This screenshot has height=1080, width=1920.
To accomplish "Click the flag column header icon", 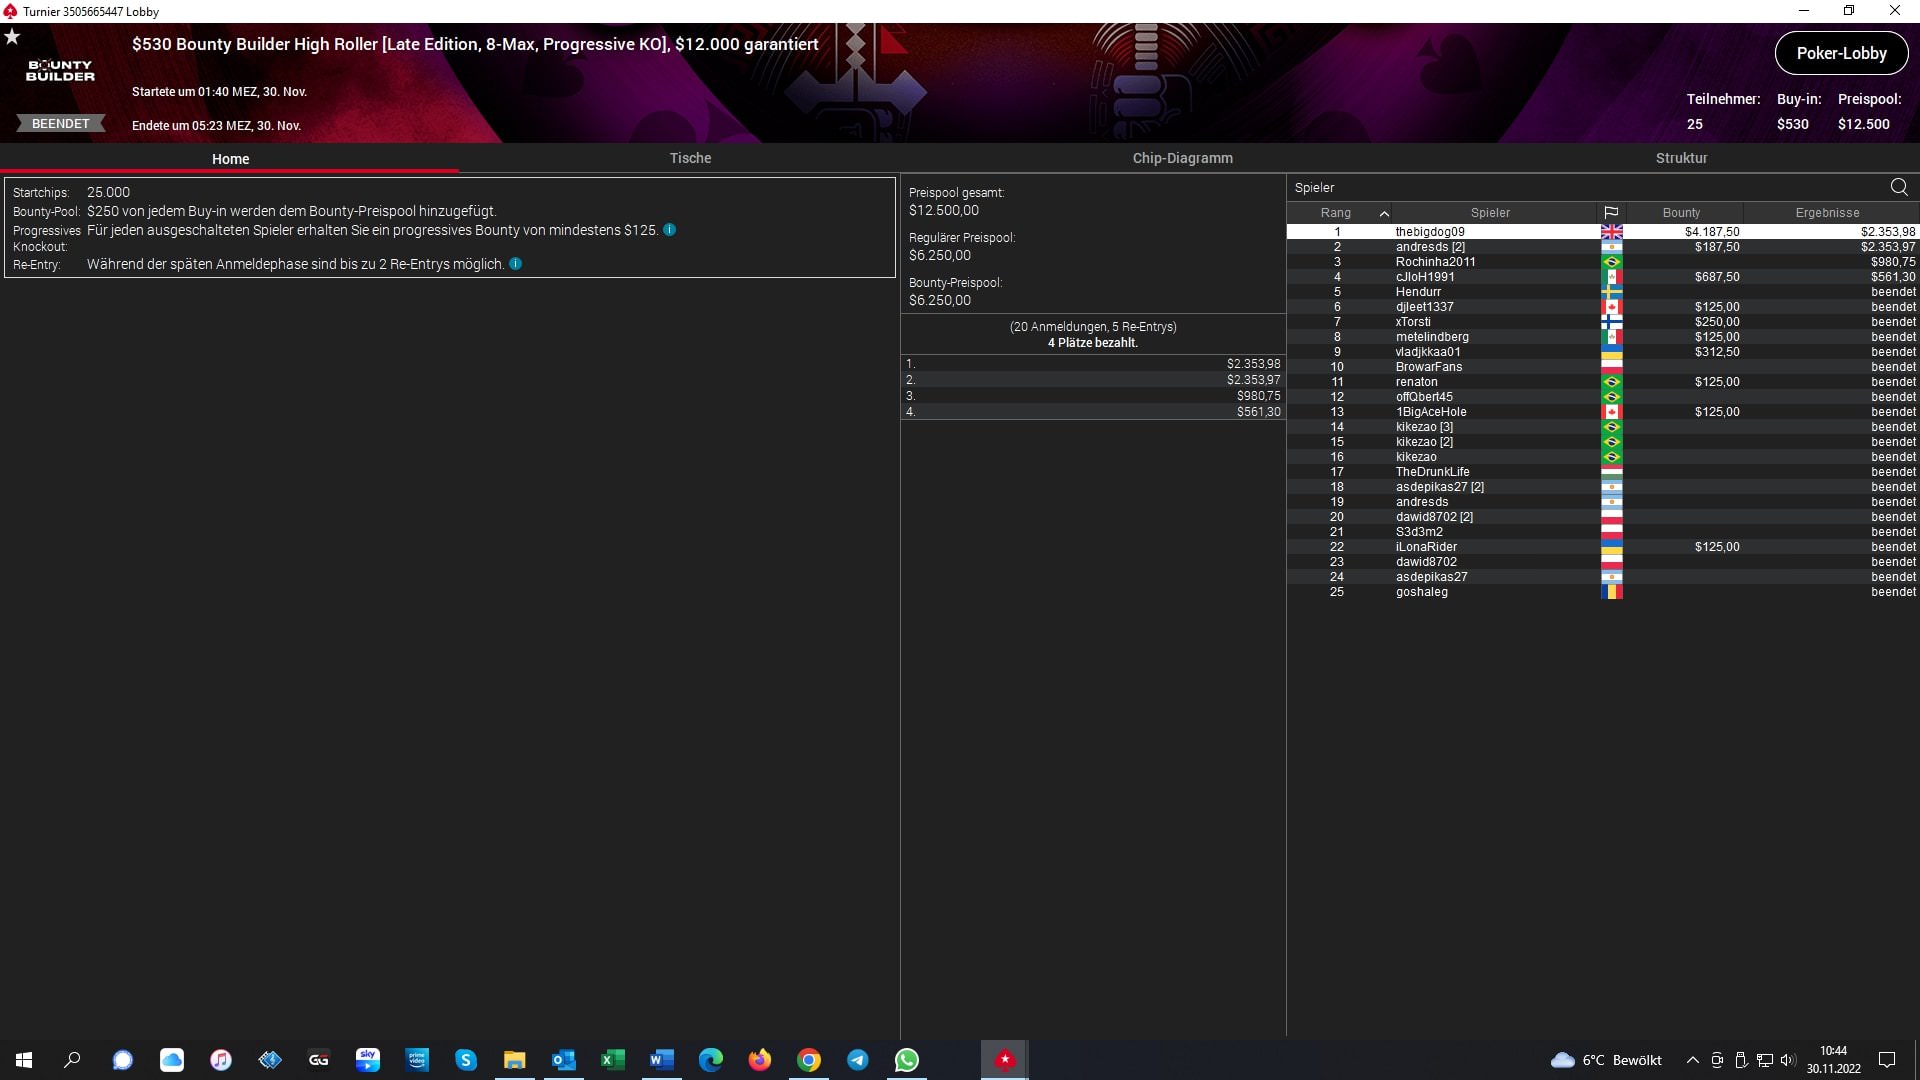I will point(1611,213).
